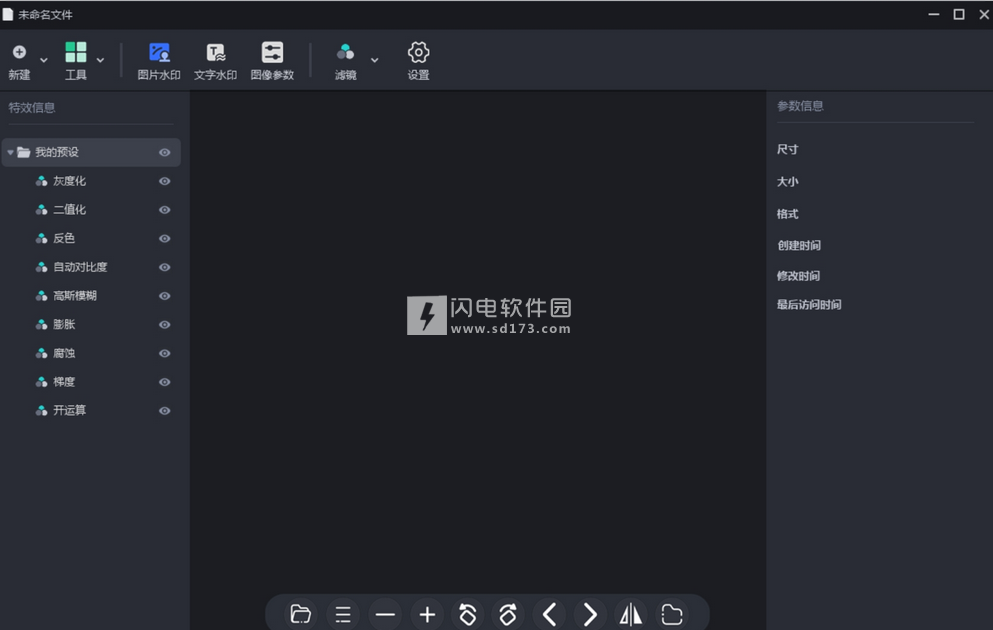
Task: Click the open folder icon in bottom bar
Action: point(300,614)
